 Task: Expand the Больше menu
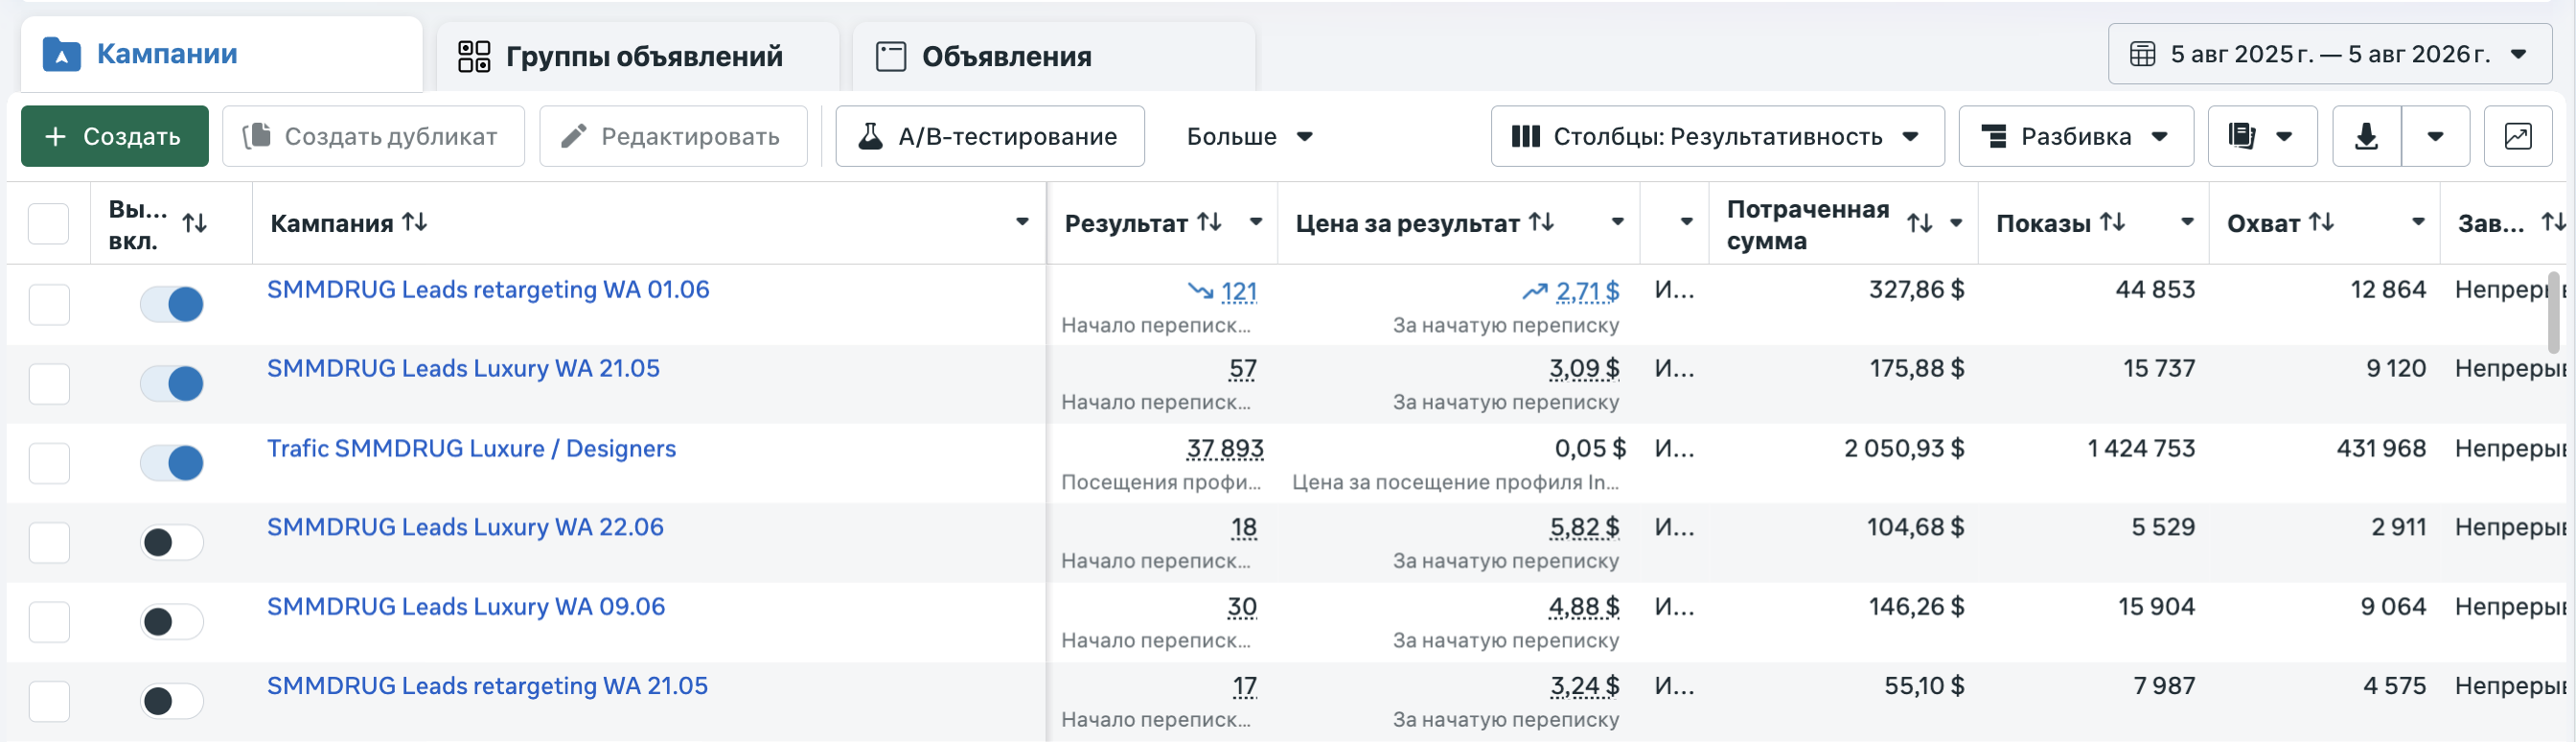(1249, 136)
